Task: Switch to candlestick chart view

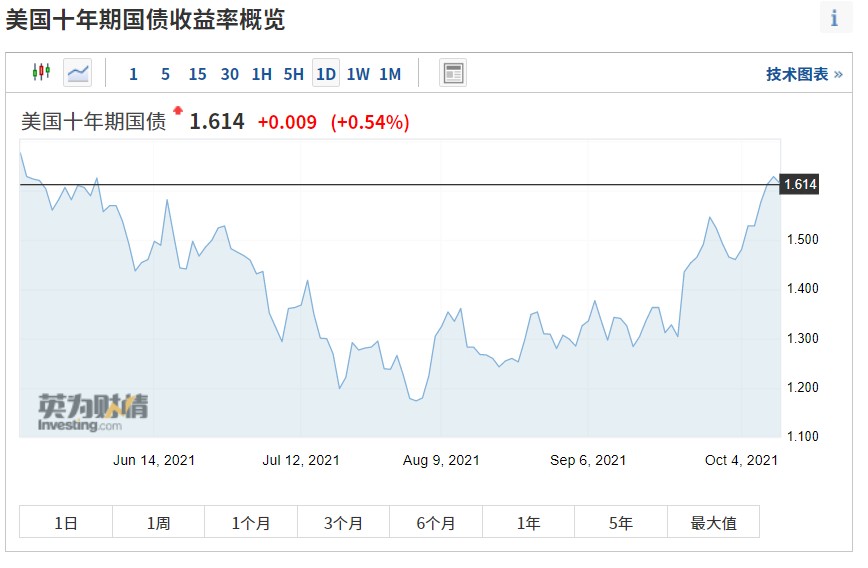Action: coord(42,73)
